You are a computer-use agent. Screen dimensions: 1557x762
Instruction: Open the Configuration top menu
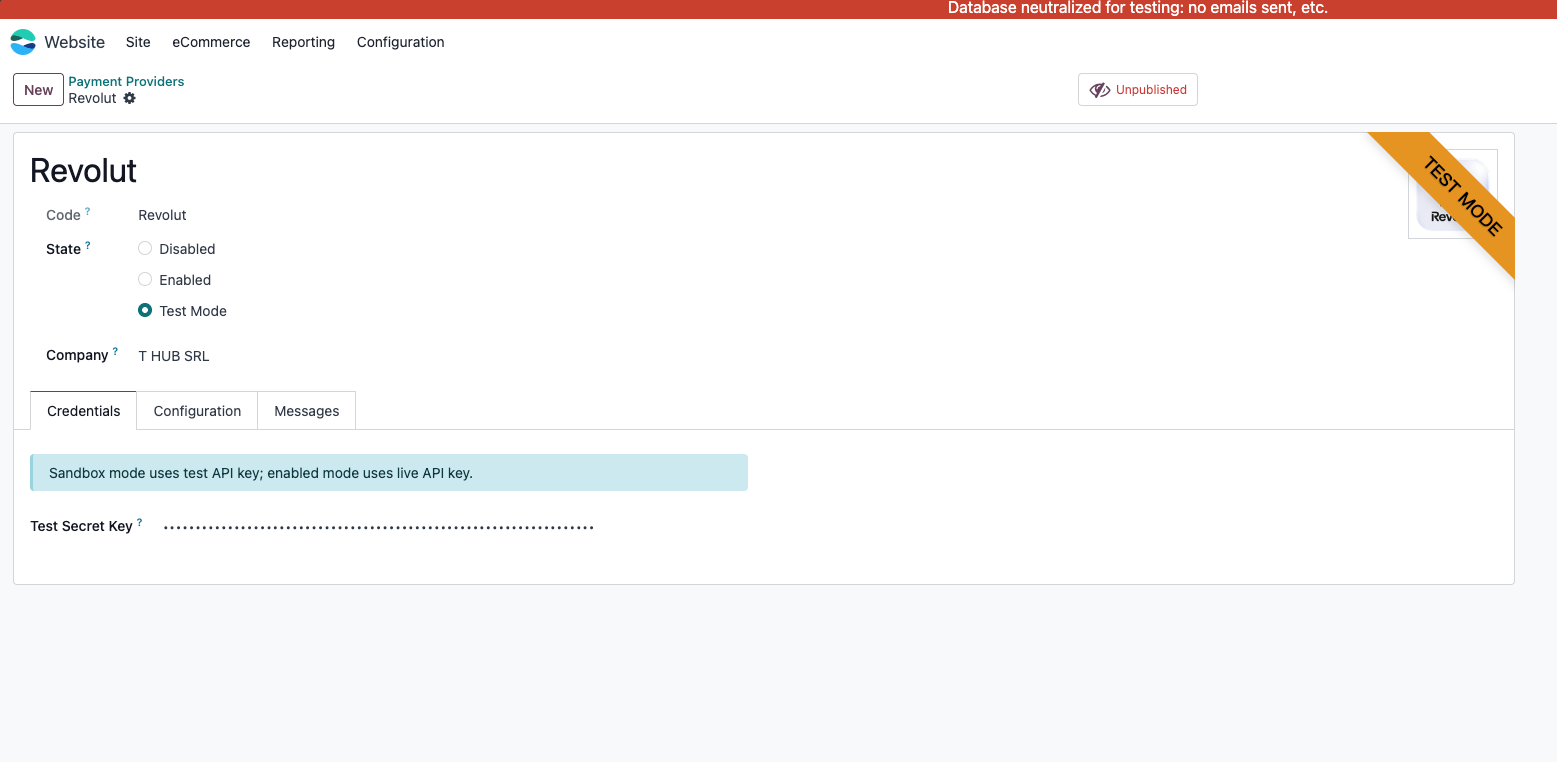coord(400,42)
